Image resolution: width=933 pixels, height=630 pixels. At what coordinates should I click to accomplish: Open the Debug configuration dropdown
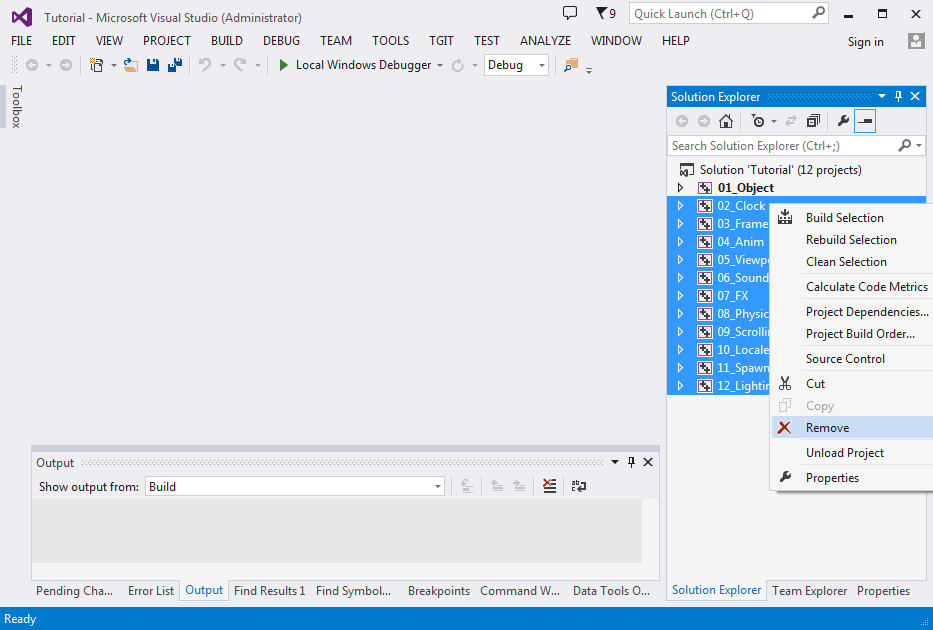point(516,65)
